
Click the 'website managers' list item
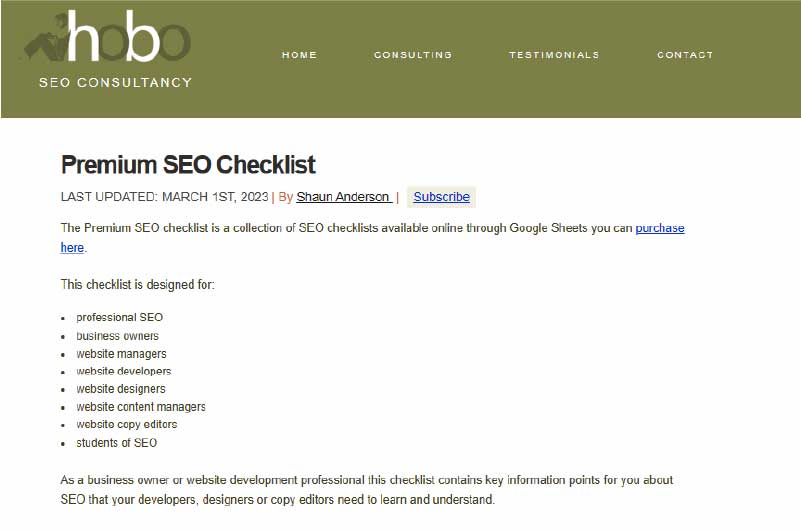pyautogui.click(x=121, y=354)
